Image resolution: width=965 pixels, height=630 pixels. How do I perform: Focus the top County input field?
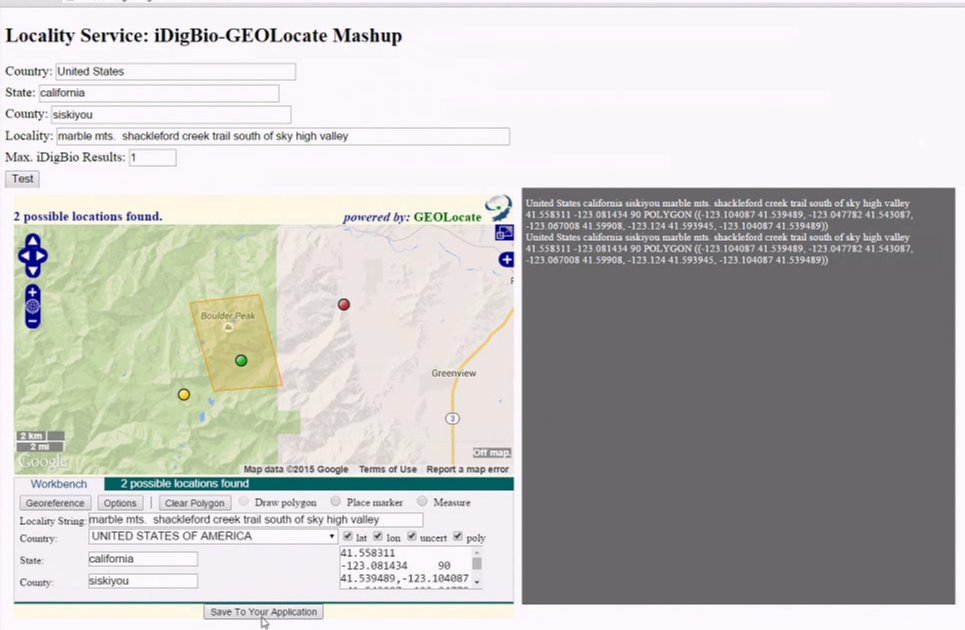tap(170, 114)
